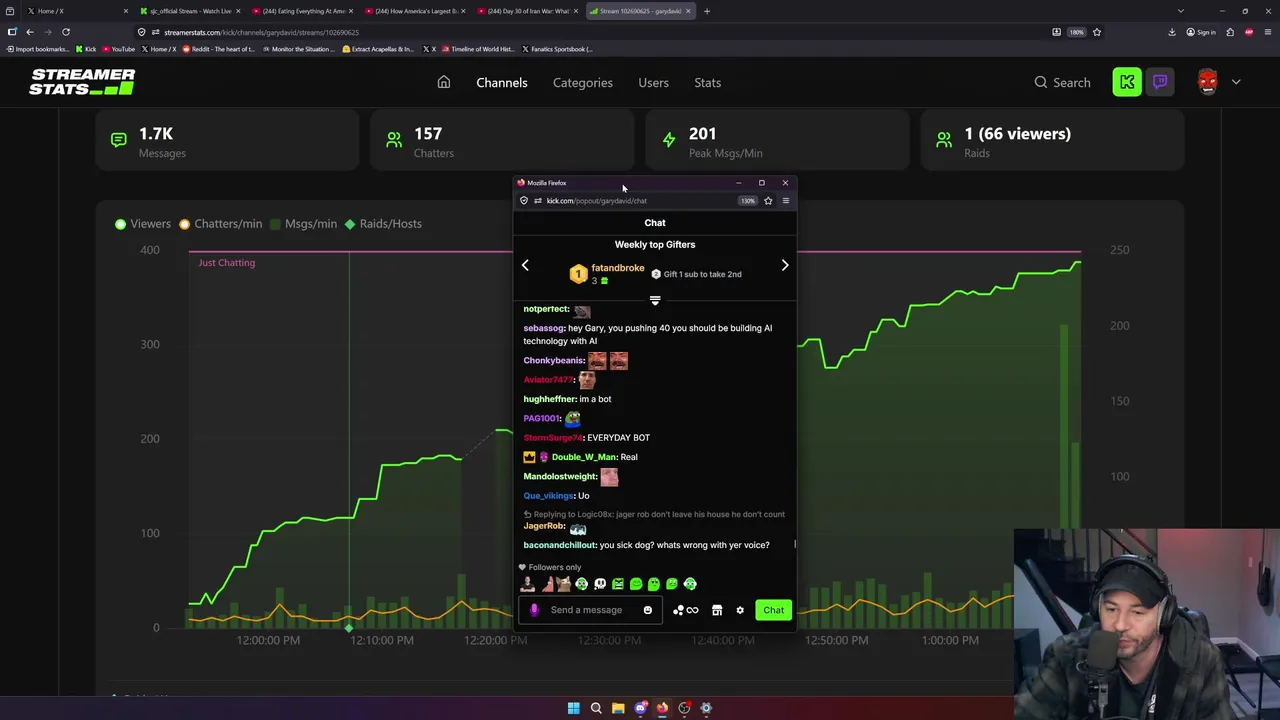The height and width of the screenshot is (720, 1280).
Task: Insert the Patrick star emote
Action: point(546,584)
